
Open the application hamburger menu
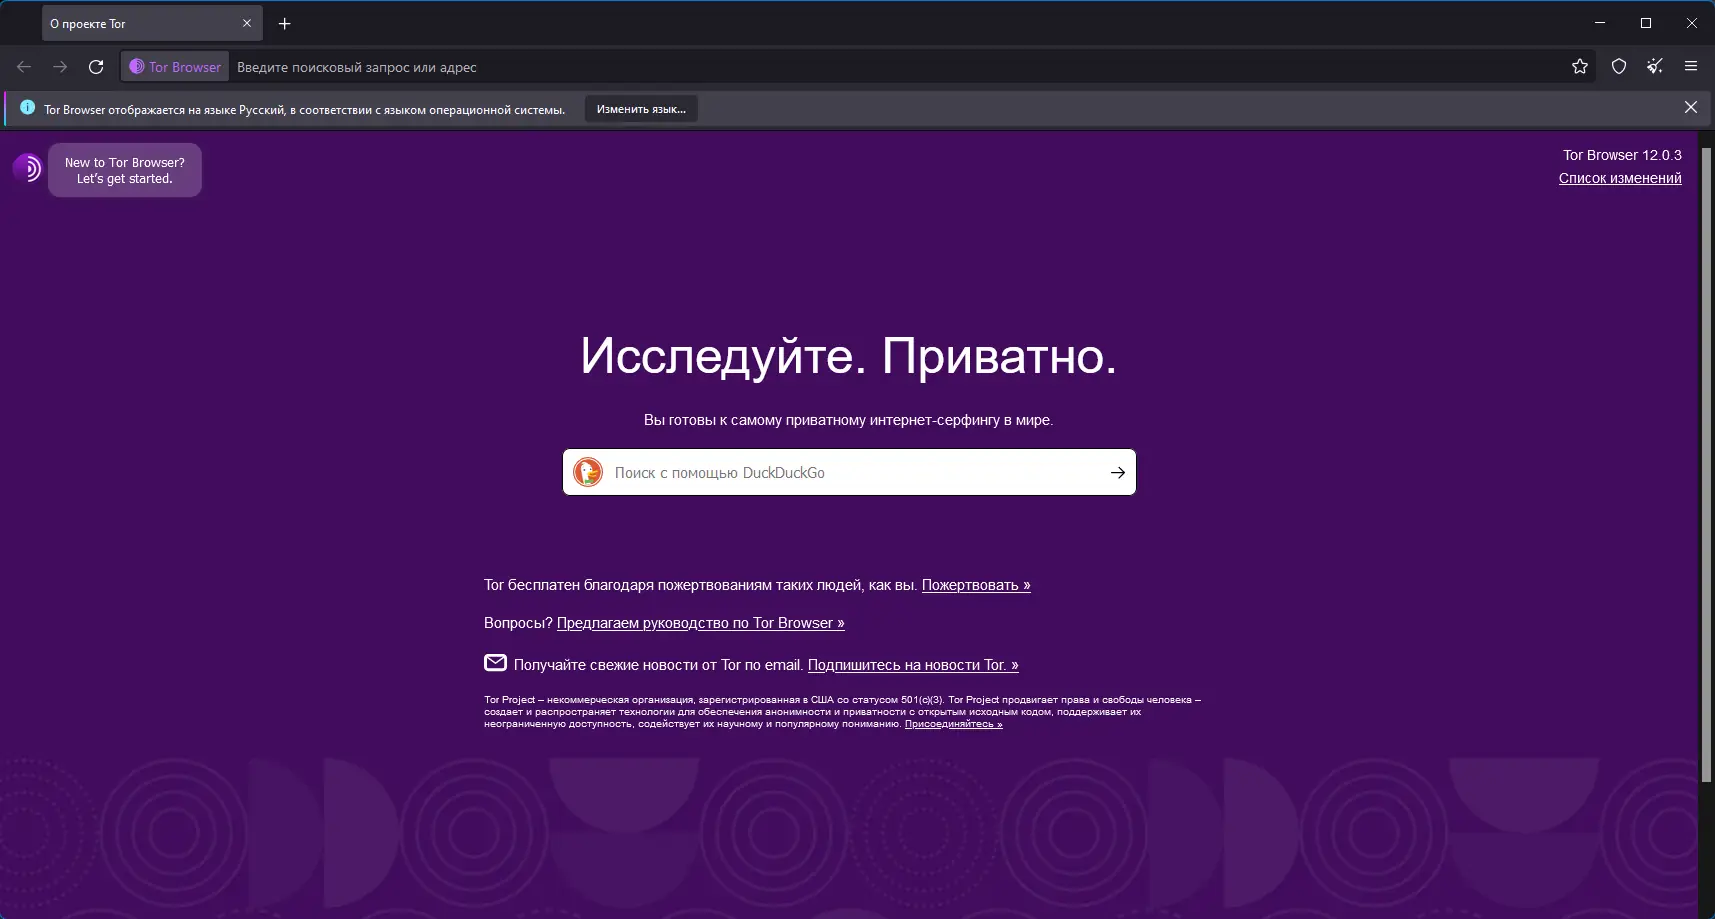click(1691, 67)
